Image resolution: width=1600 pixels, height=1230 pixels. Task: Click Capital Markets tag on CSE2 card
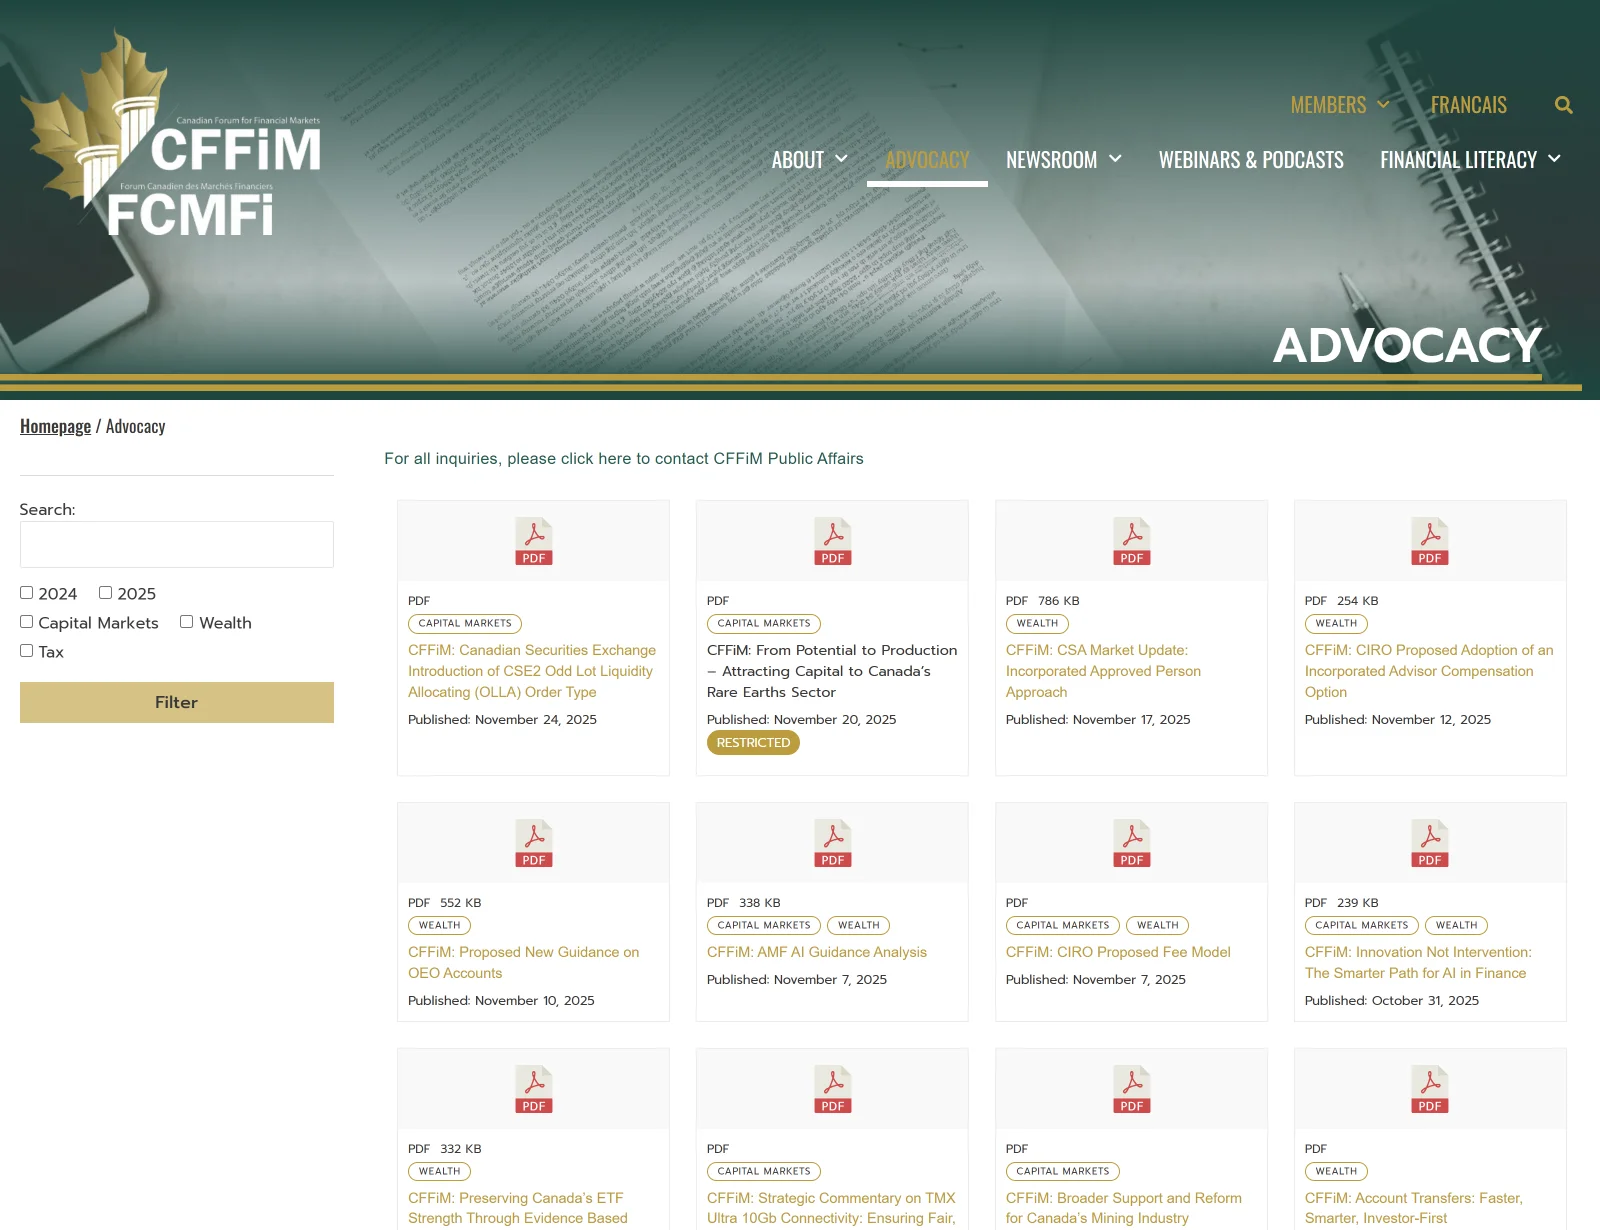tap(465, 623)
